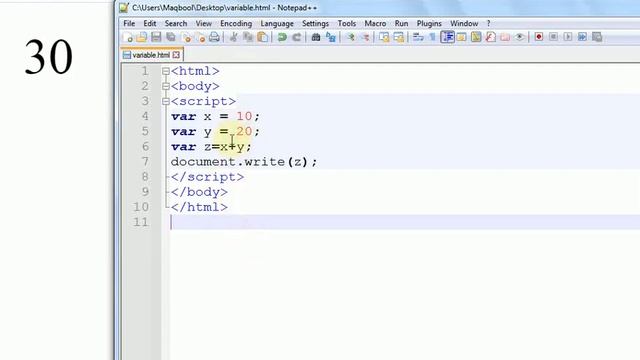Viewport: 640px width, 360px height.
Task: Undo with the green arrow icon
Action: coord(282,37)
